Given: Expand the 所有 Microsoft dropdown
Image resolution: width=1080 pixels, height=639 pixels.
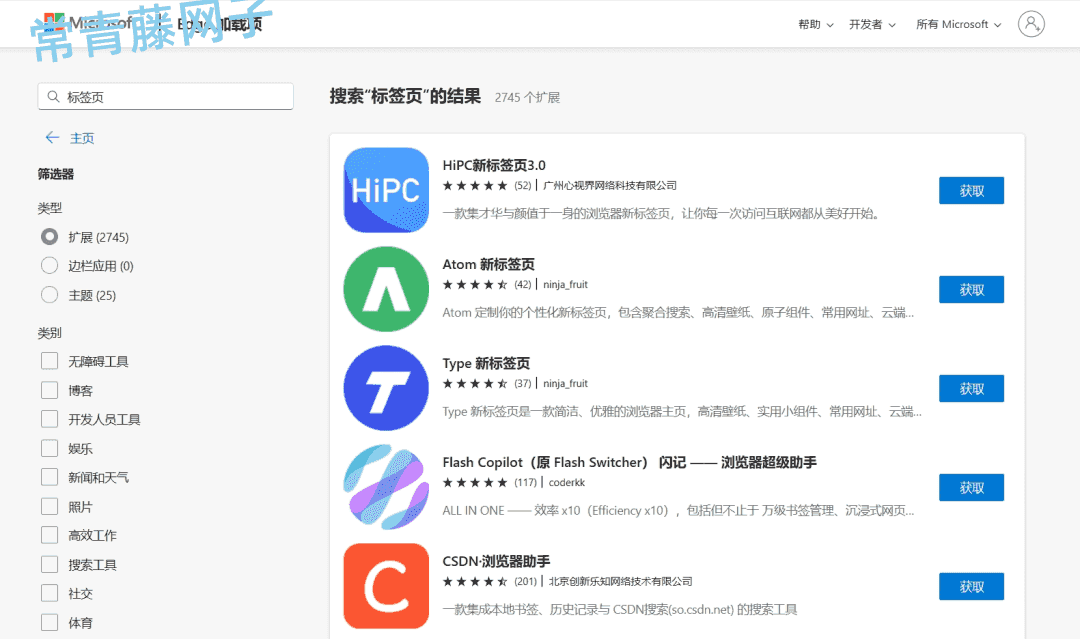Looking at the screenshot, I should (958, 24).
